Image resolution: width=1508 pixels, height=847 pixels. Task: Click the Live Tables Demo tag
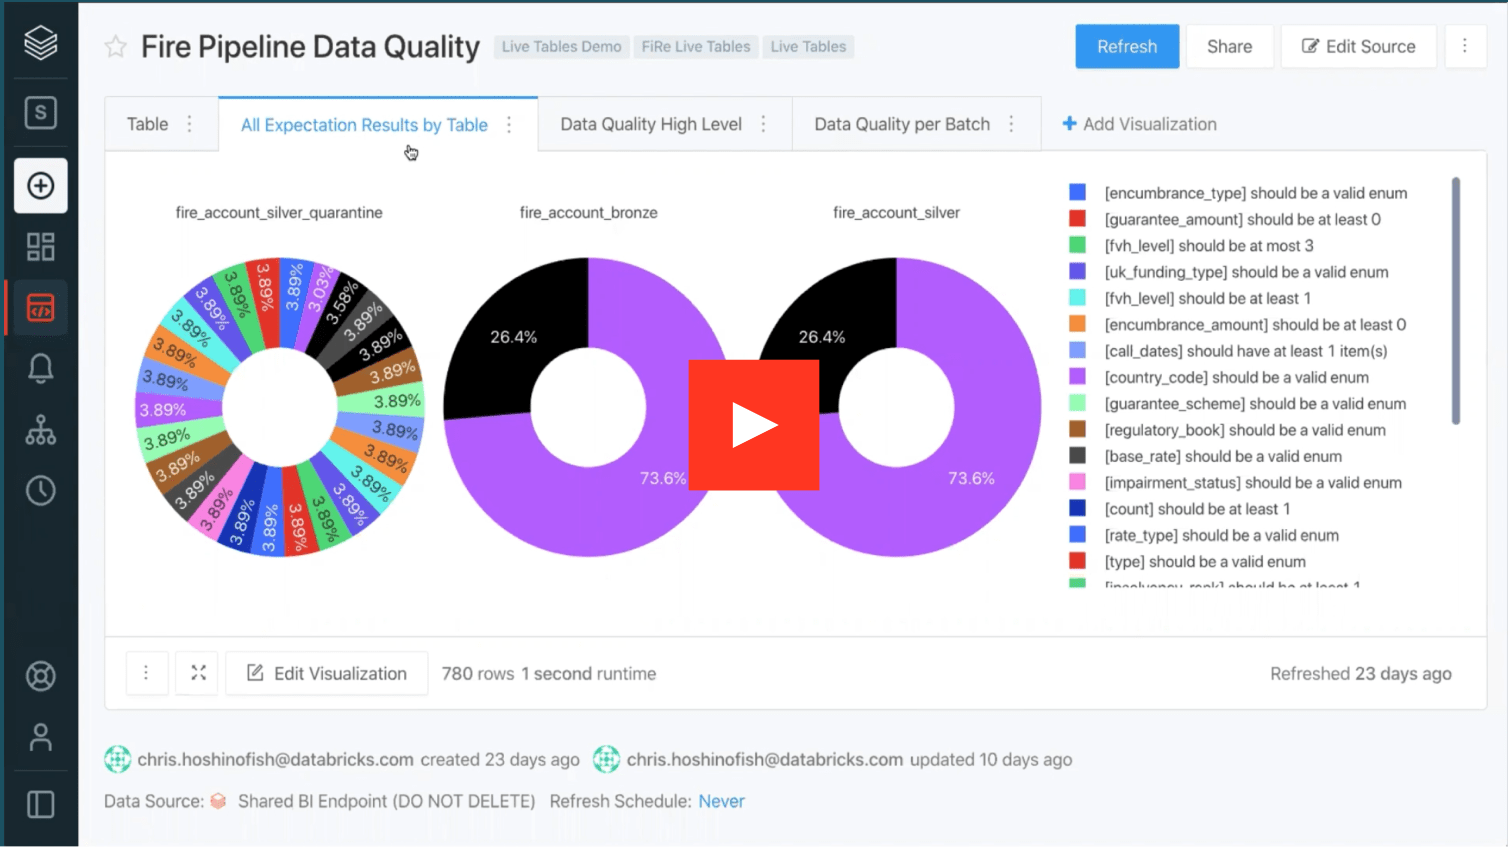point(561,47)
